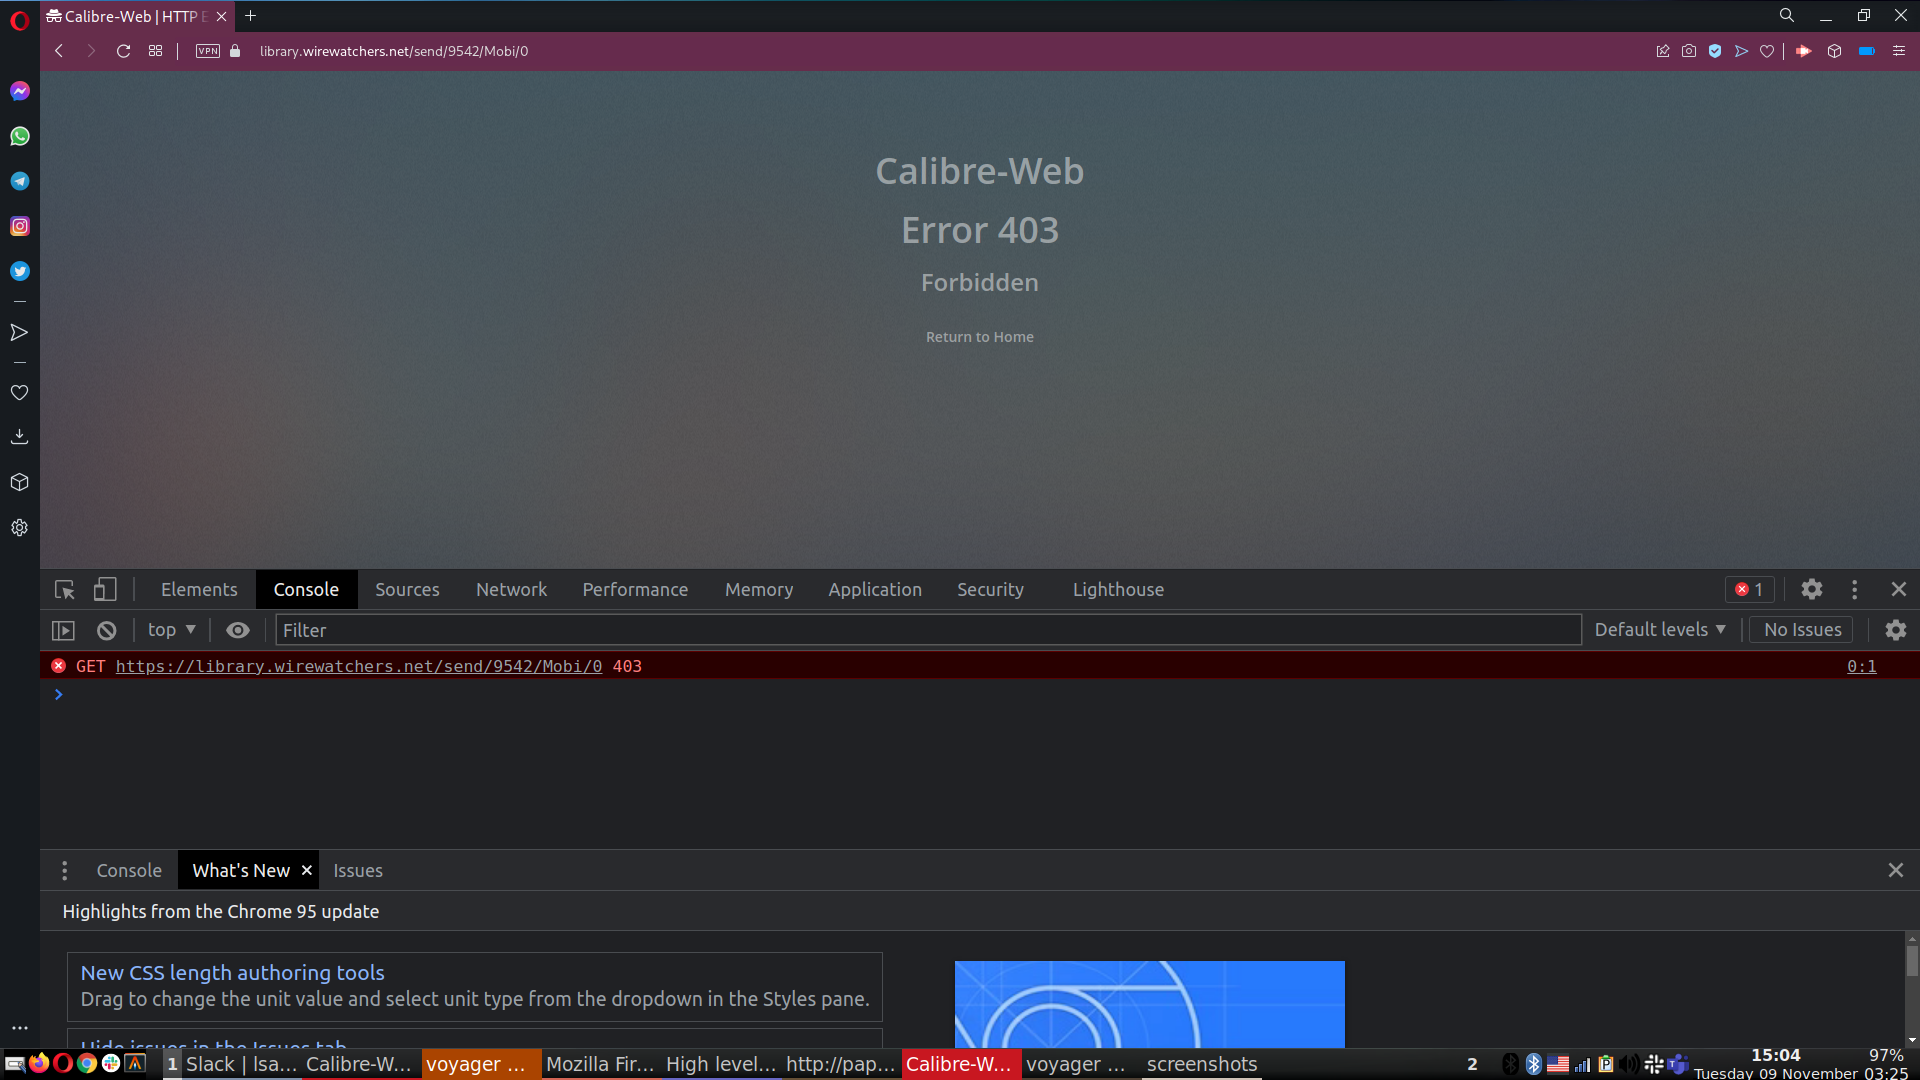Click the No Issues button
Image resolution: width=1920 pixels, height=1080 pixels.
coord(1801,629)
